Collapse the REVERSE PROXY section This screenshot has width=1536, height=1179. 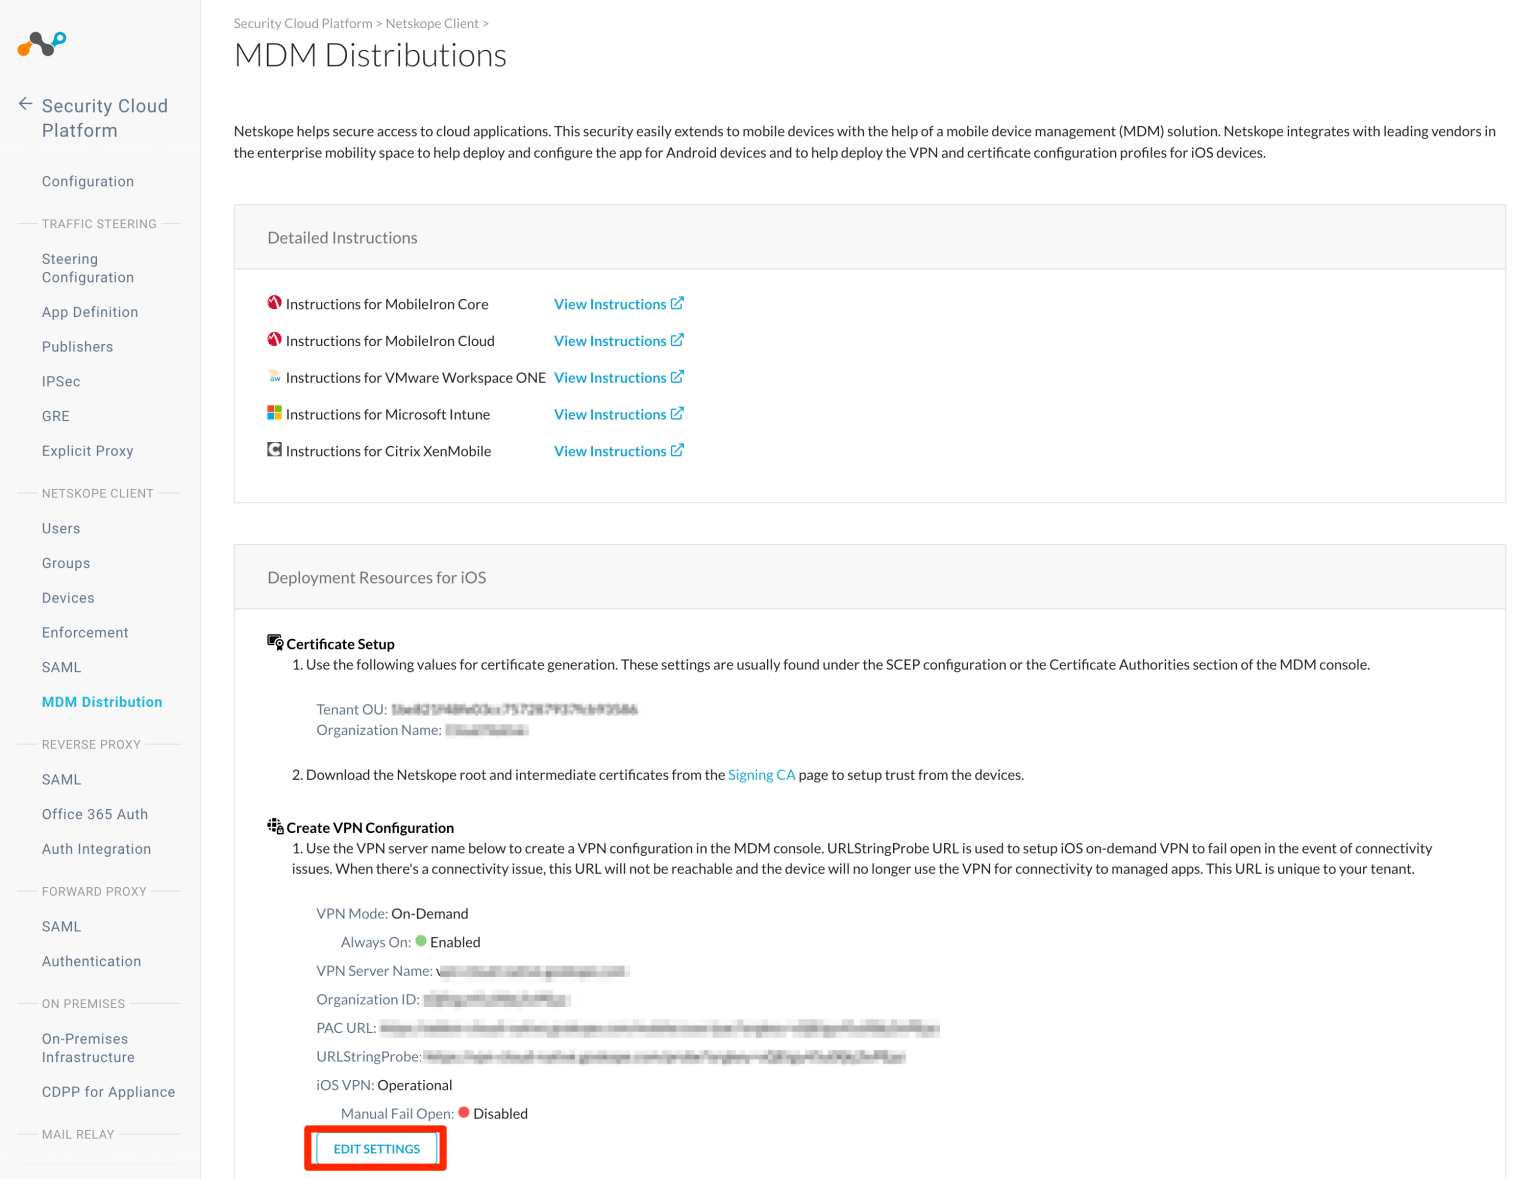(x=91, y=744)
